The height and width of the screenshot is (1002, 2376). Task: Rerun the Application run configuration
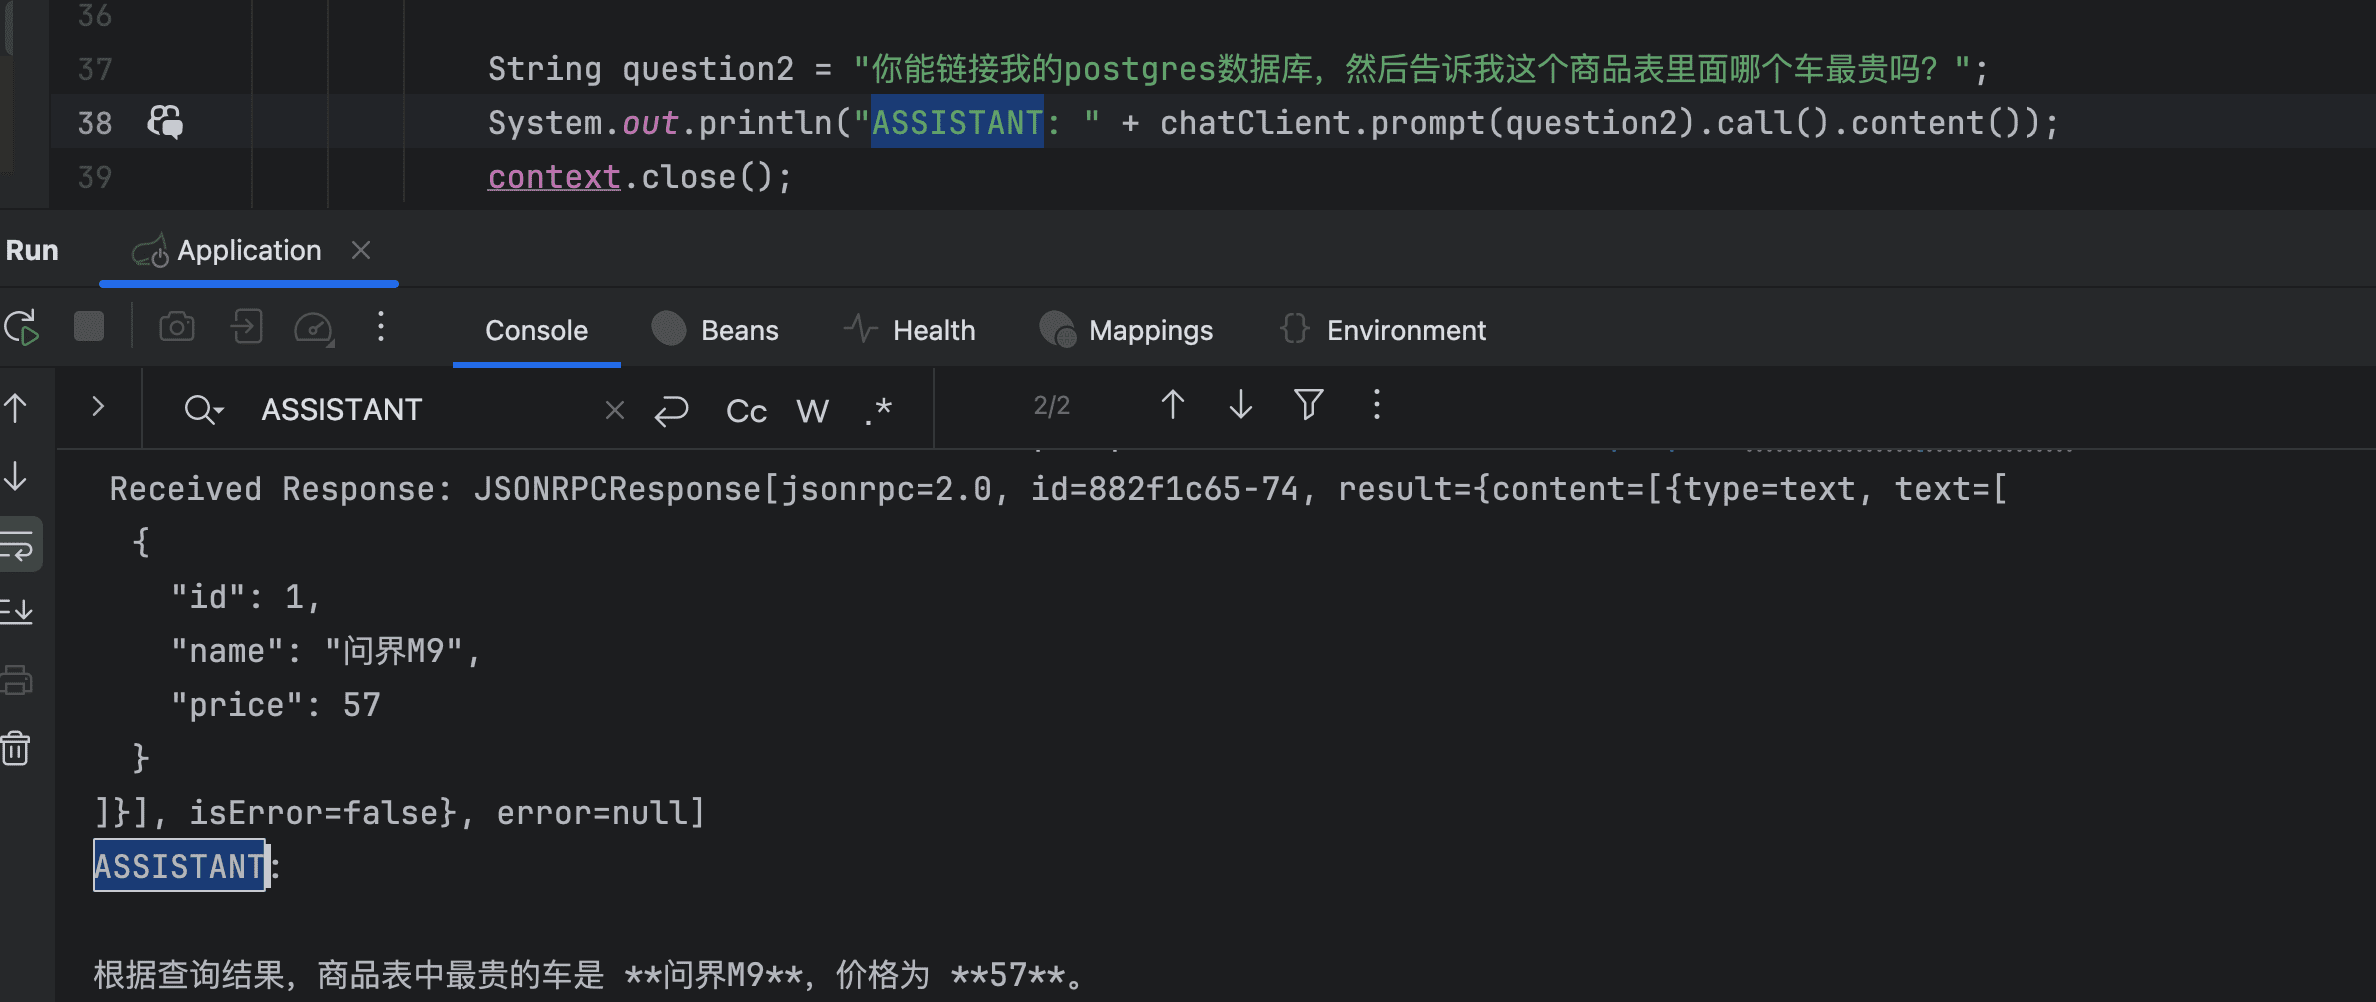click(22, 327)
